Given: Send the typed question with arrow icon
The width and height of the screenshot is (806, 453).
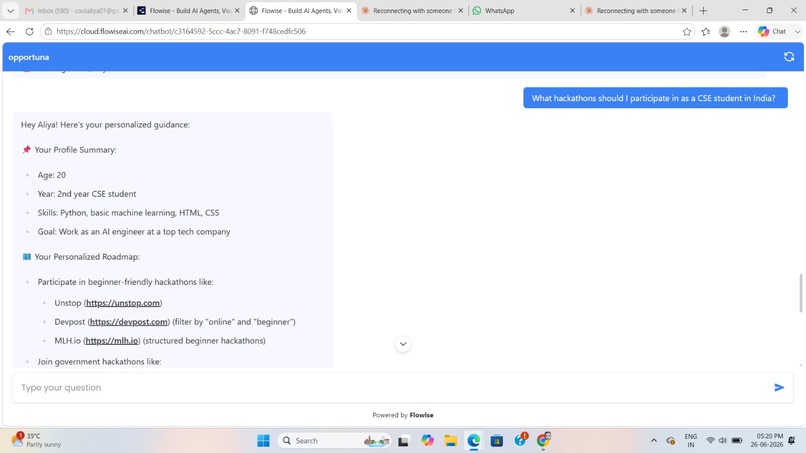Looking at the screenshot, I should coord(779,388).
